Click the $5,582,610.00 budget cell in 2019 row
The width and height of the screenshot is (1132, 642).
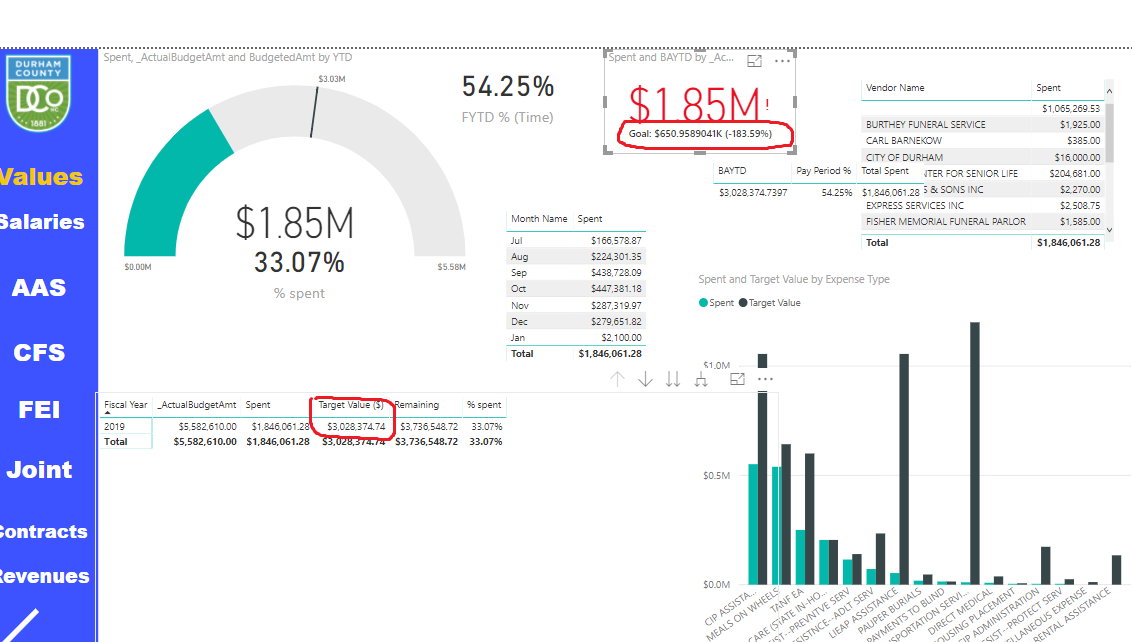(x=207, y=427)
